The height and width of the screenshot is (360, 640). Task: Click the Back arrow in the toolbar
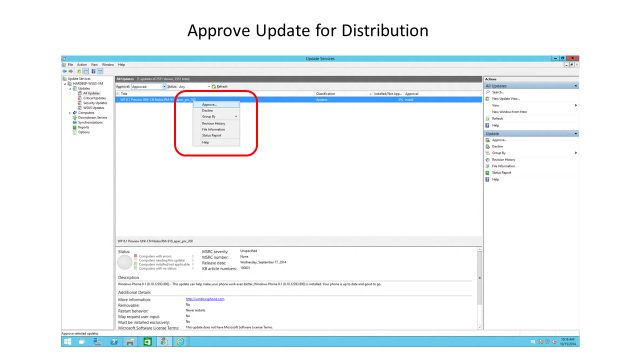tap(64, 71)
